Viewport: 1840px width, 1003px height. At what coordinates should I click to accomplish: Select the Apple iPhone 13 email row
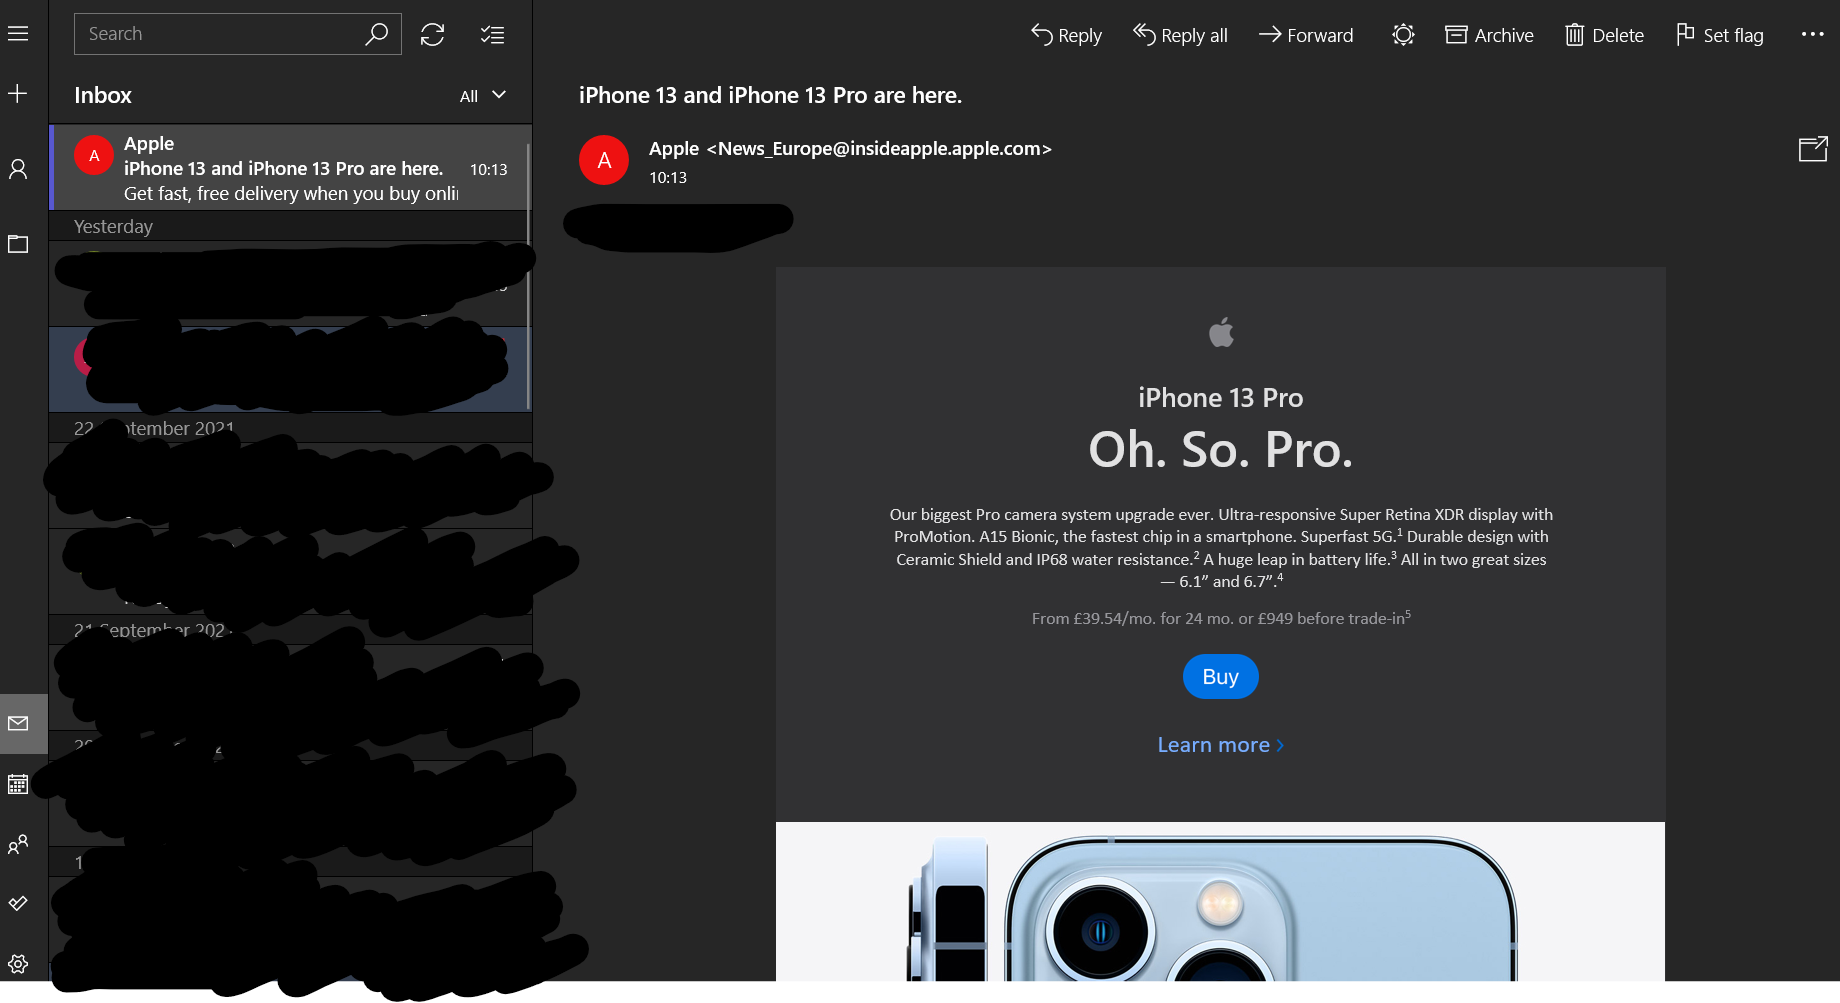291,168
